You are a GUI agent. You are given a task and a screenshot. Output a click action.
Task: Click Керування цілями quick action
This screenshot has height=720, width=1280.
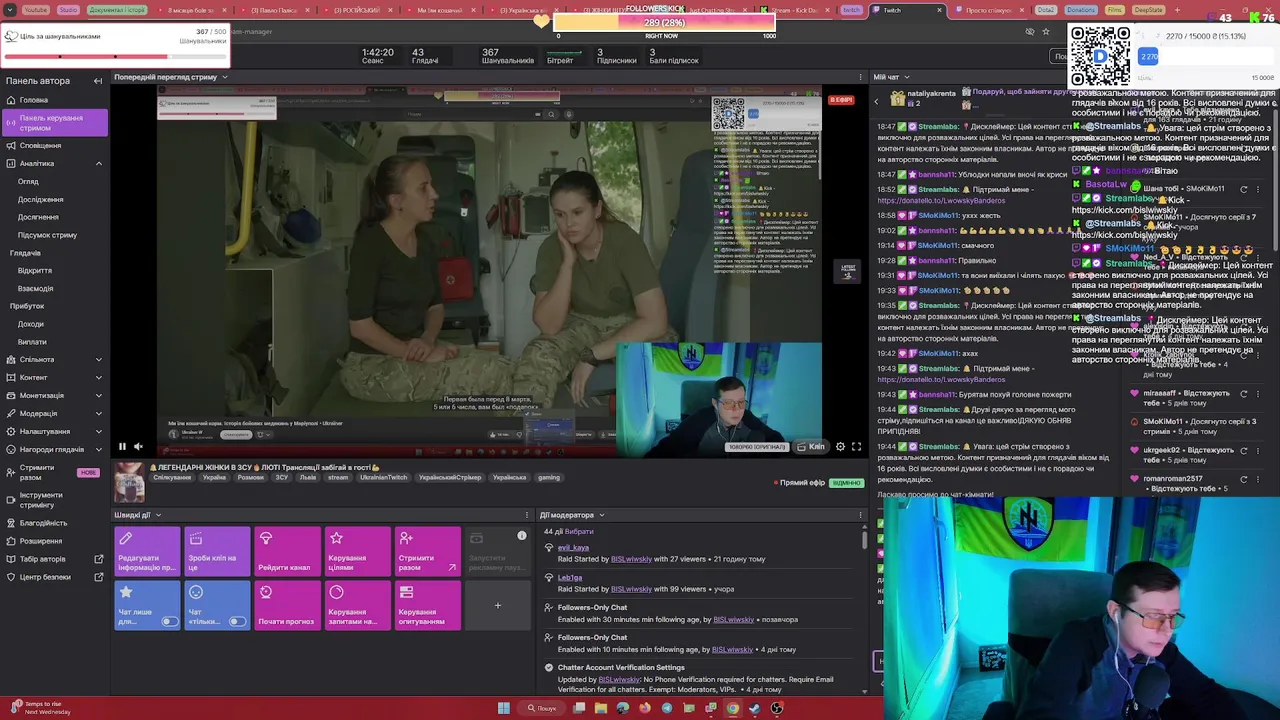[x=357, y=552]
